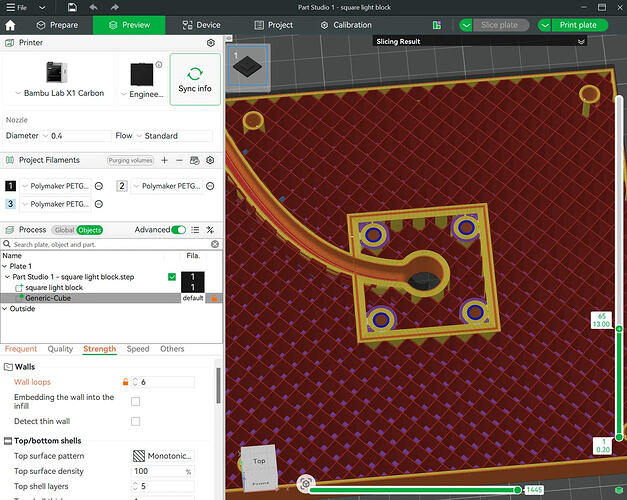
Task: Click the undo arrow icon
Action: click(x=94, y=7)
